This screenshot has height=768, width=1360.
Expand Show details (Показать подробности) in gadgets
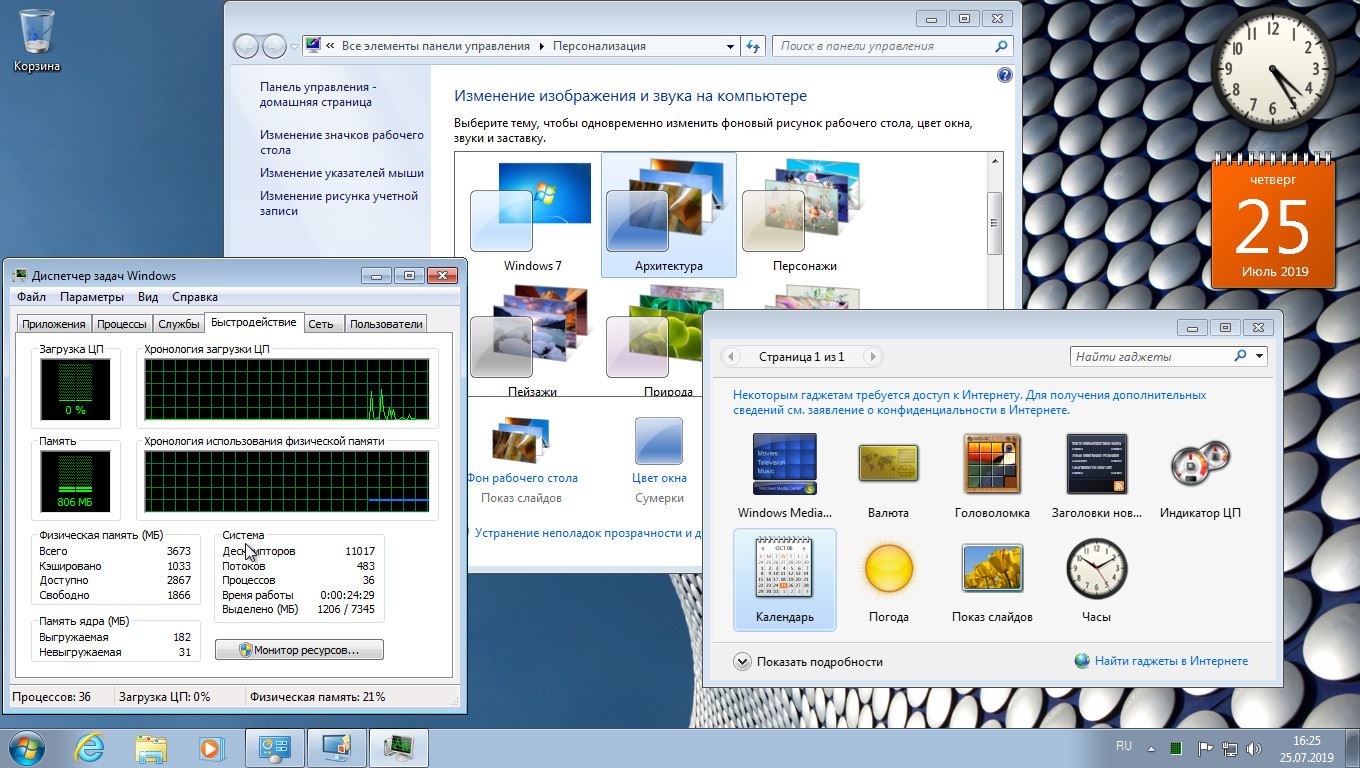(742, 661)
